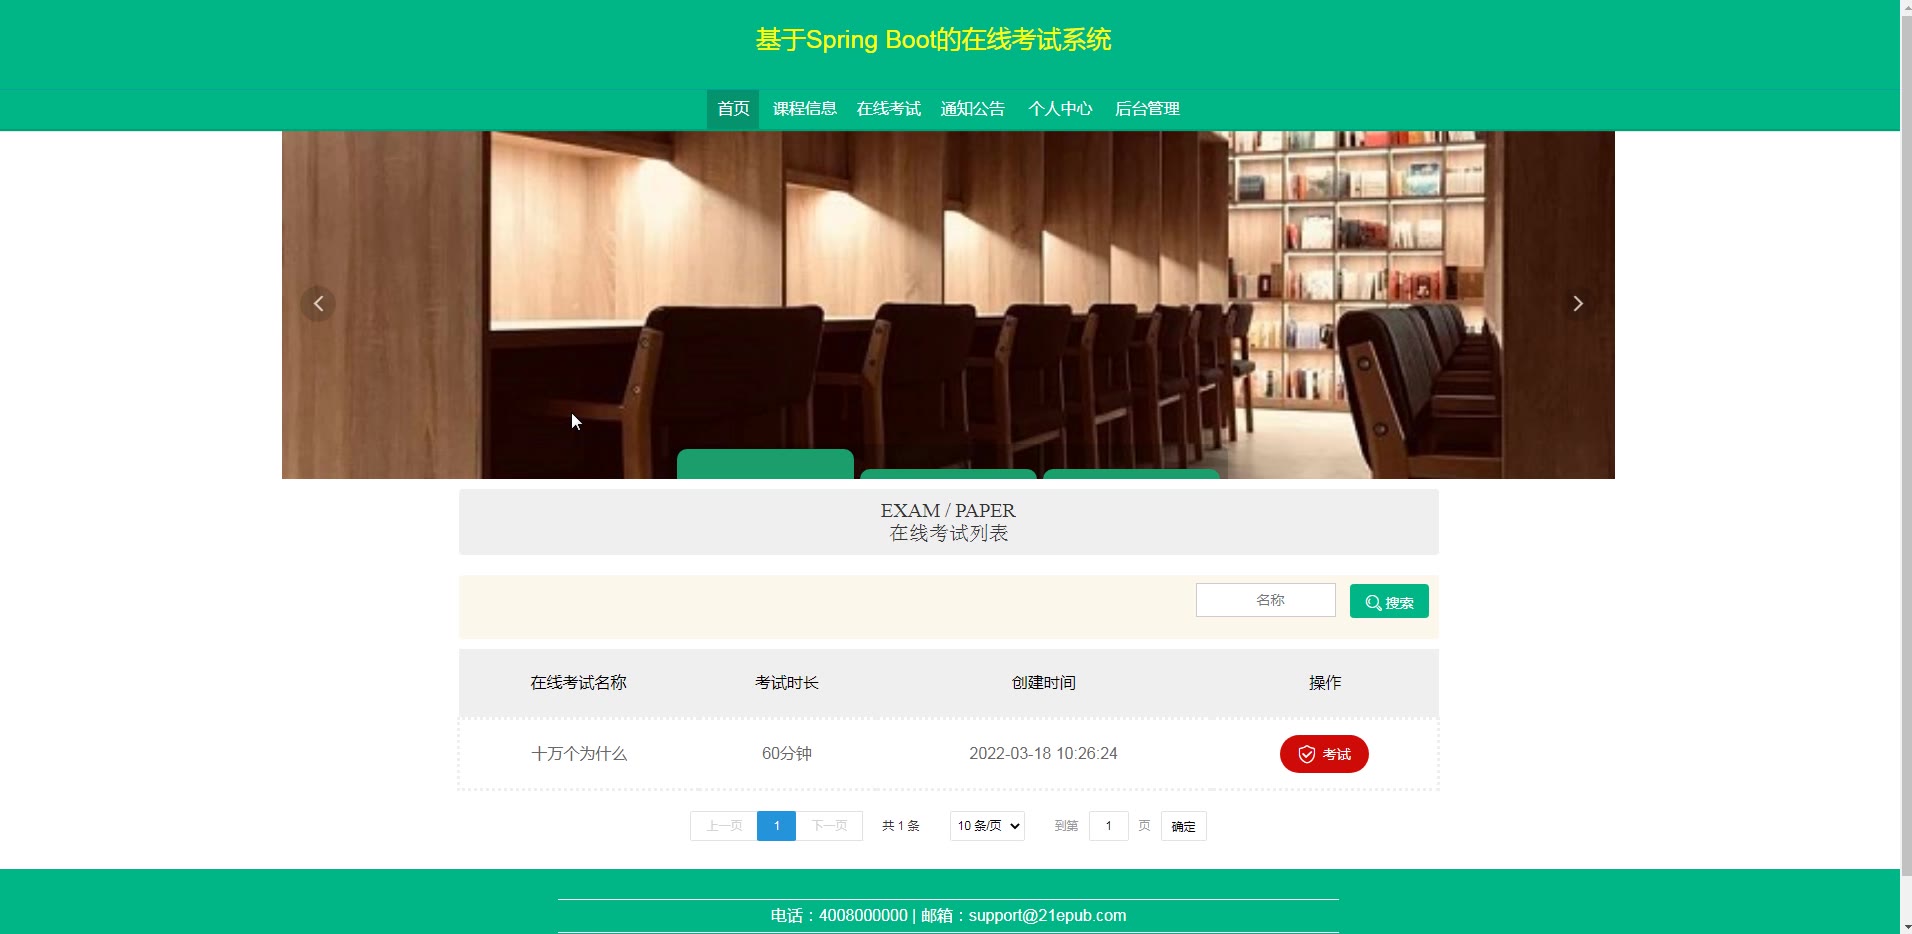Open 后台管理 in navigation bar
This screenshot has width=1912, height=934.
pos(1147,109)
